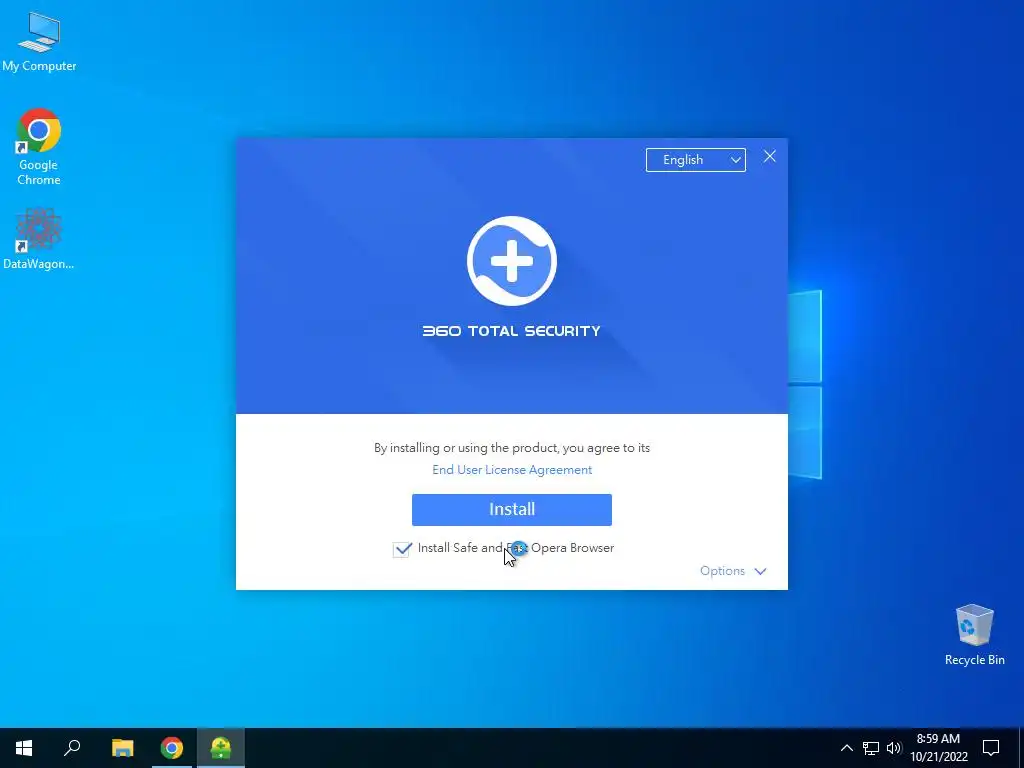This screenshot has width=1024, height=768.
Task: Open the notification center icon
Action: click(991, 748)
